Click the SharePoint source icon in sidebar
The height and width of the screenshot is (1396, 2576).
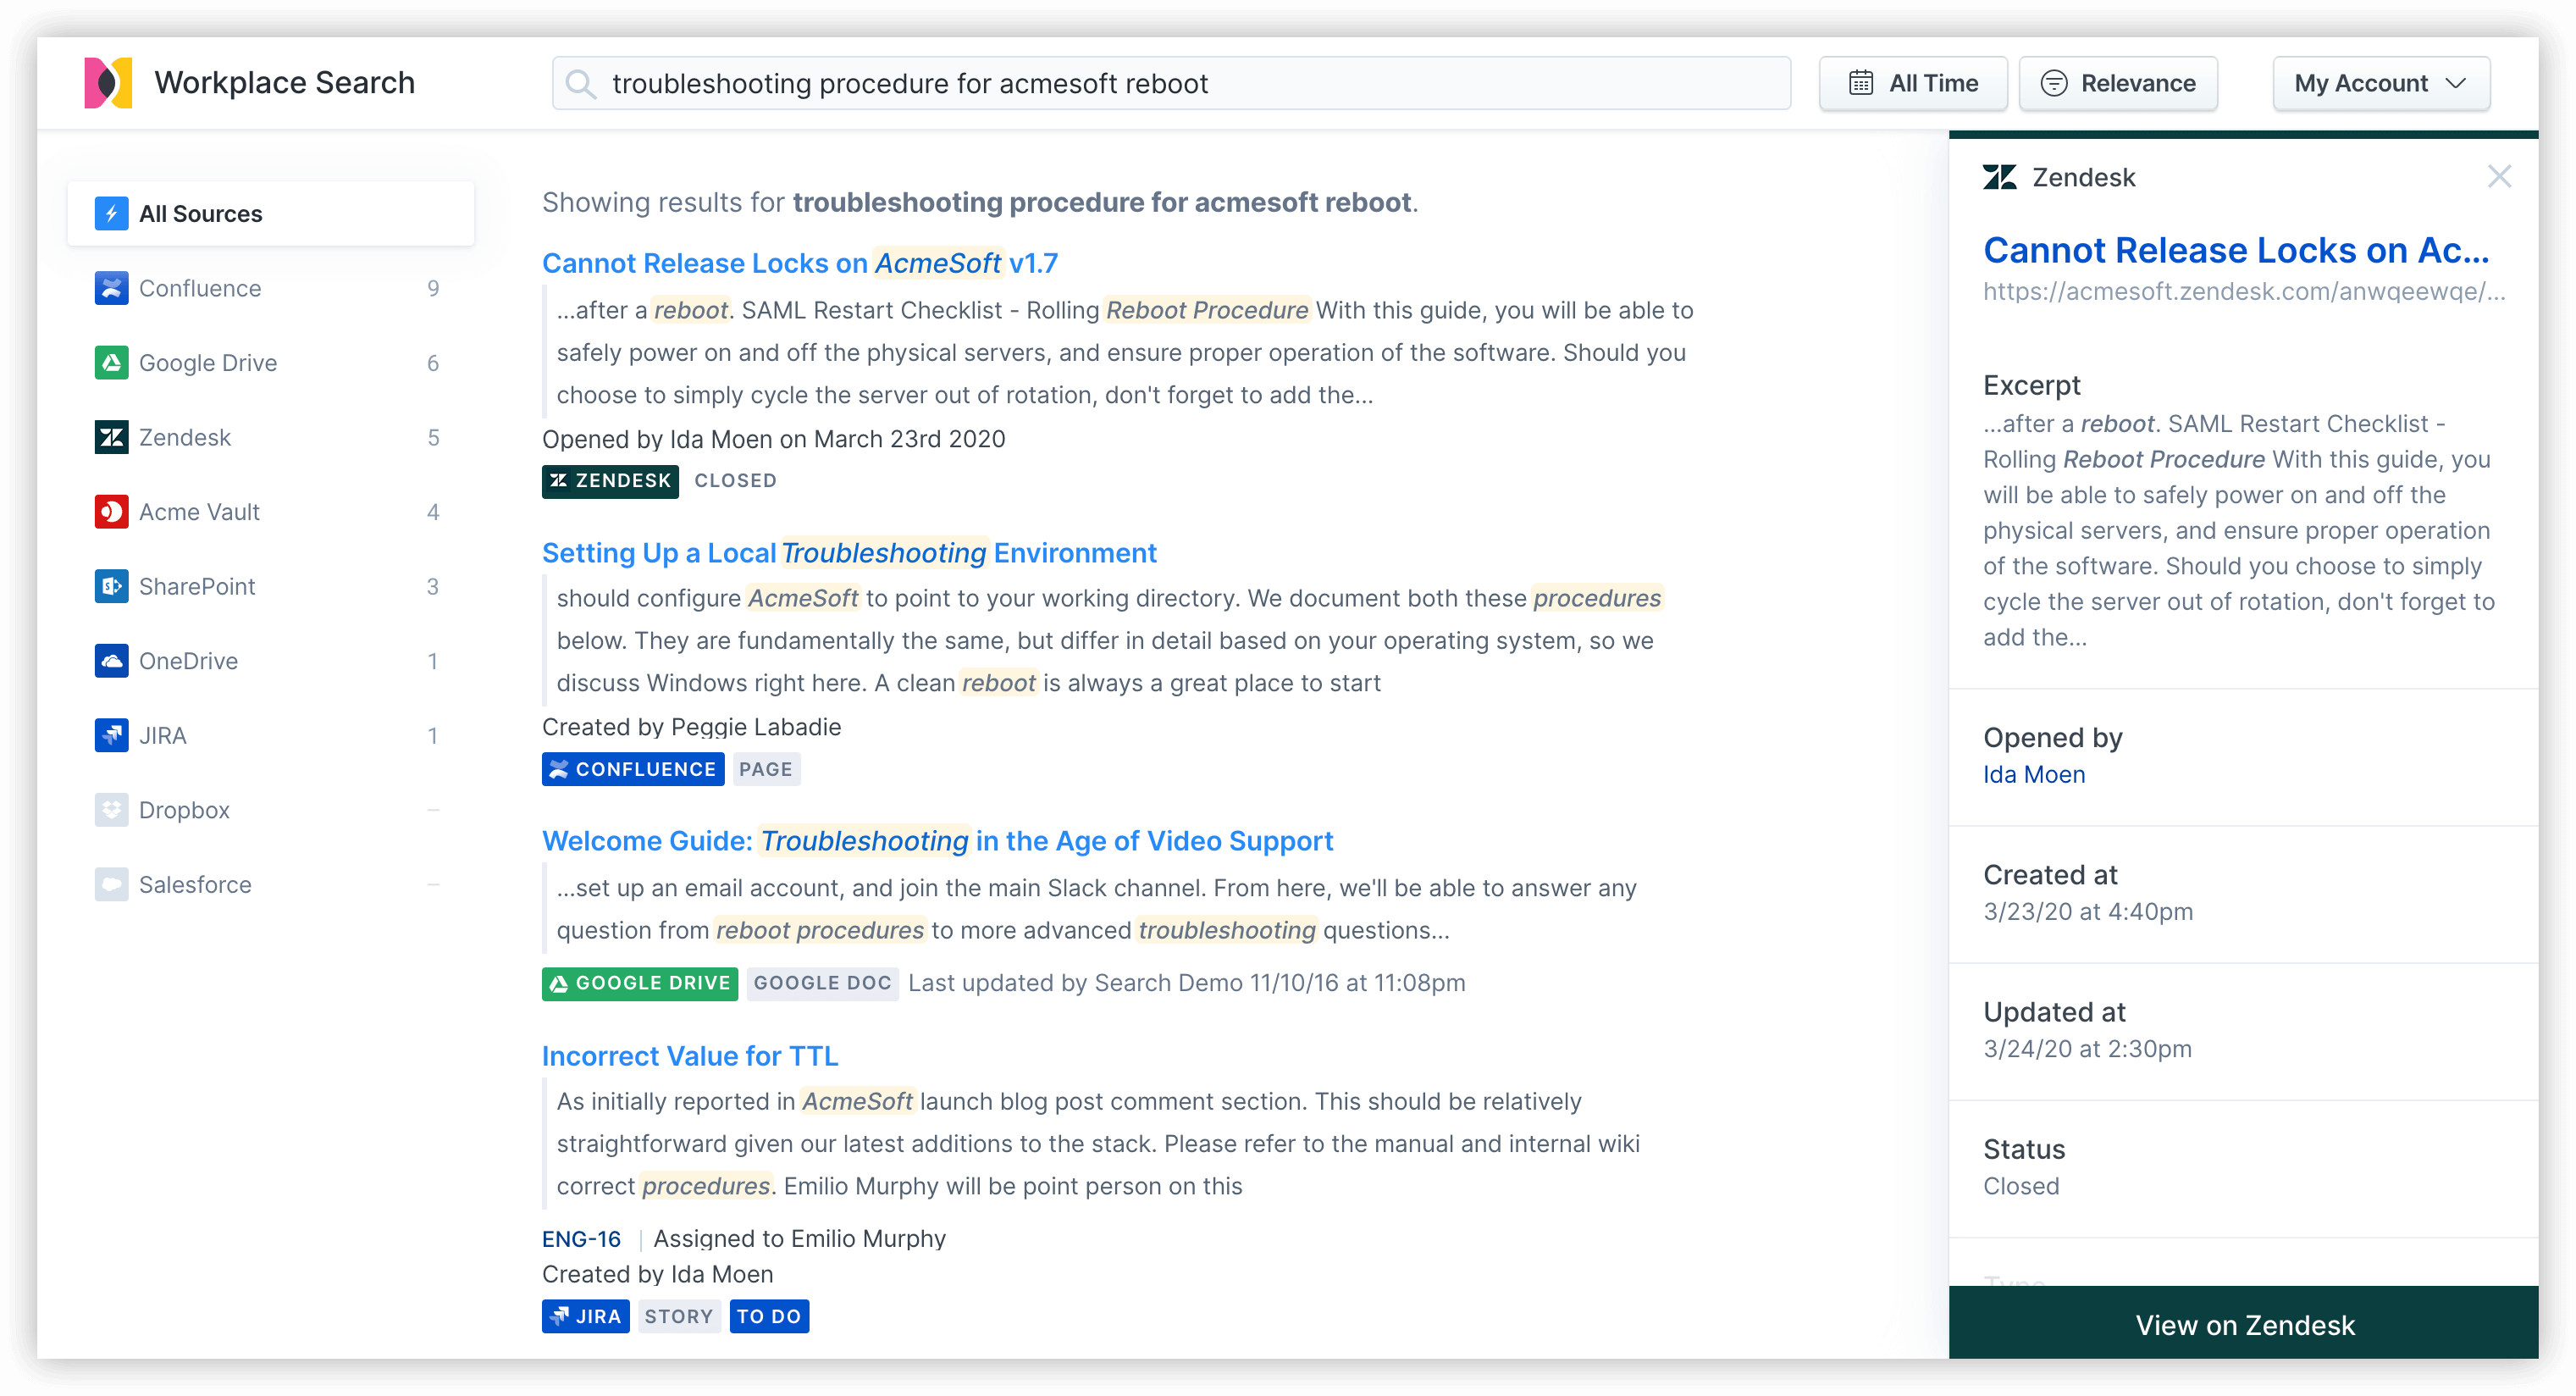point(108,588)
